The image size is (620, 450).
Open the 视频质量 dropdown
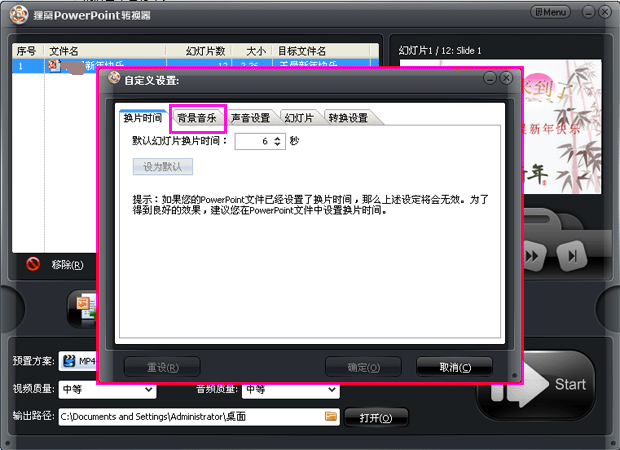pos(108,389)
